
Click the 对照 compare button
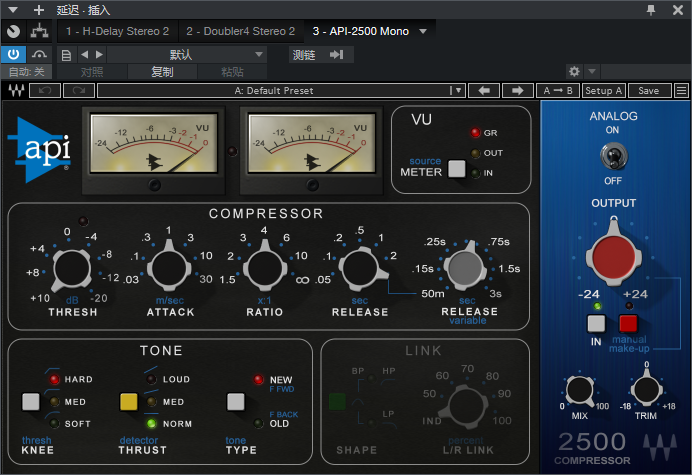92,72
